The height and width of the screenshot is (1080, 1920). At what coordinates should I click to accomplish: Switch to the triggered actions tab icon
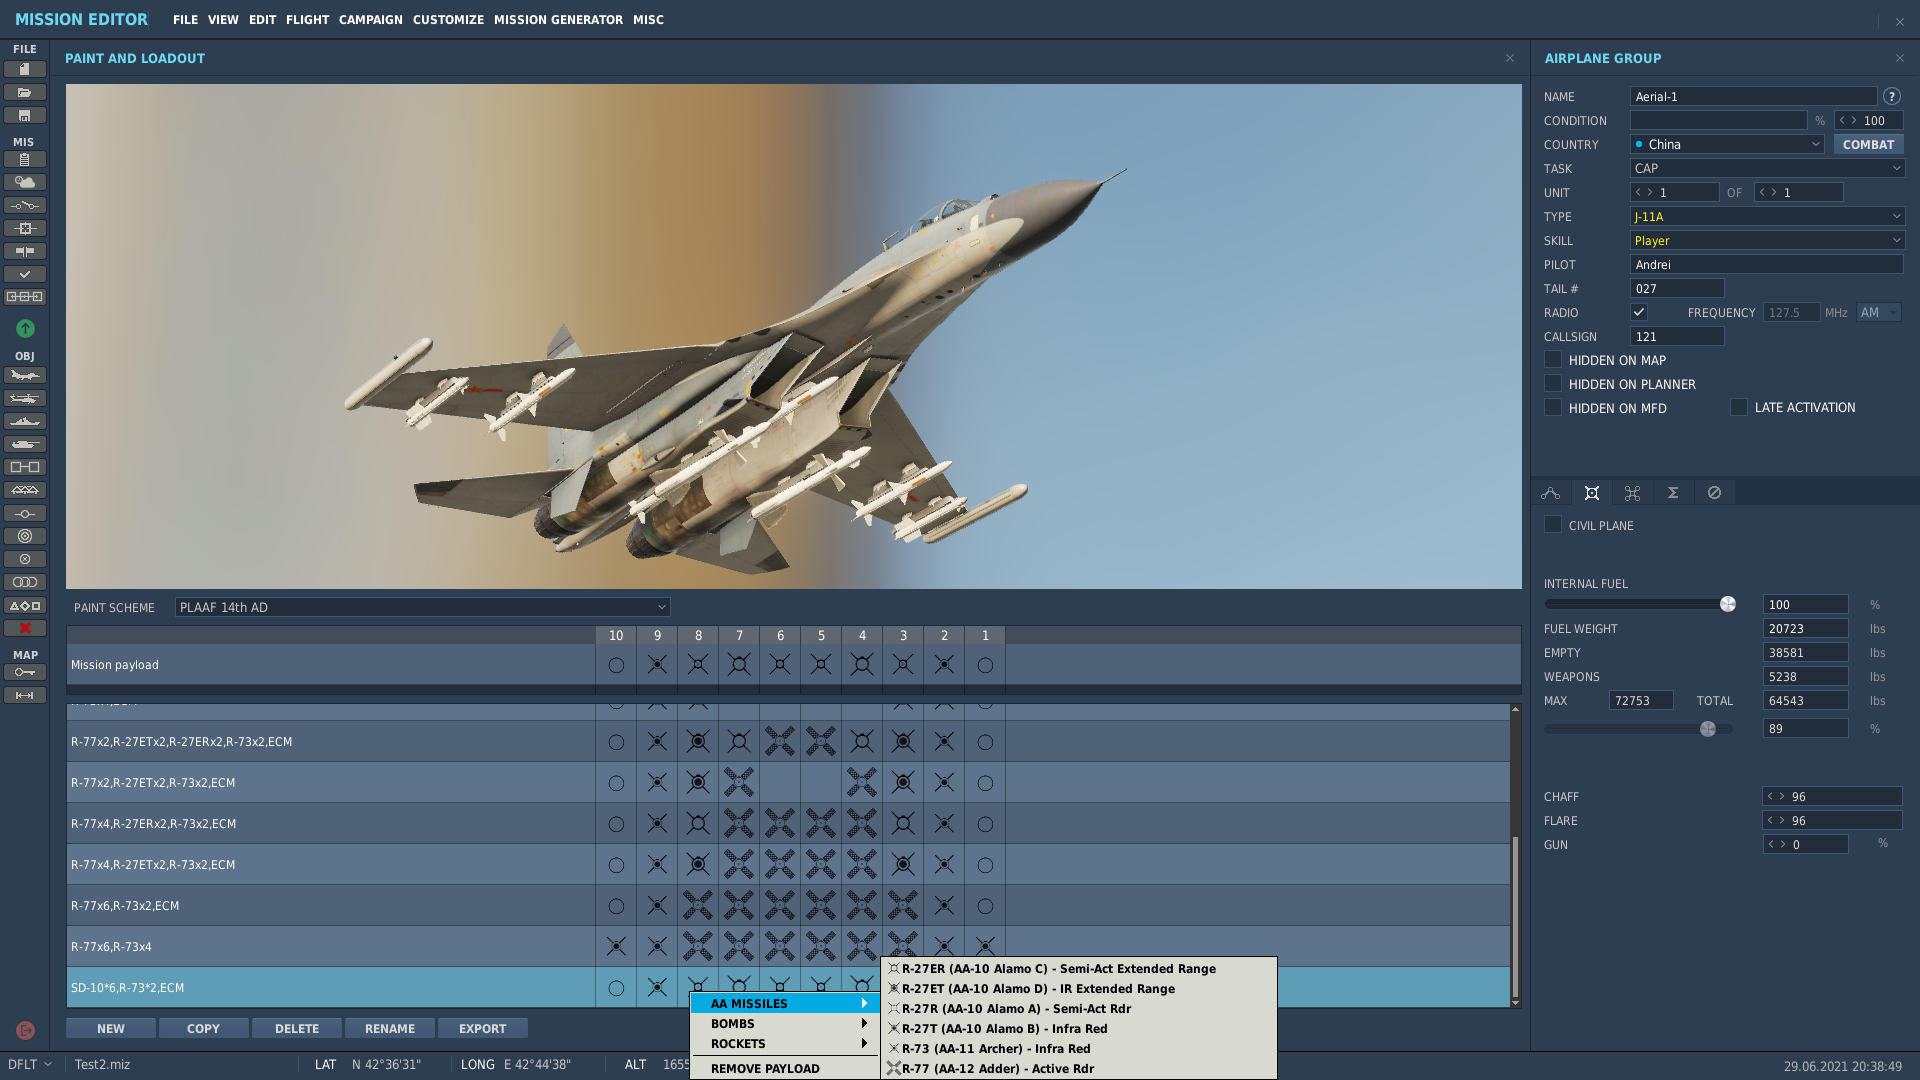click(1633, 493)
